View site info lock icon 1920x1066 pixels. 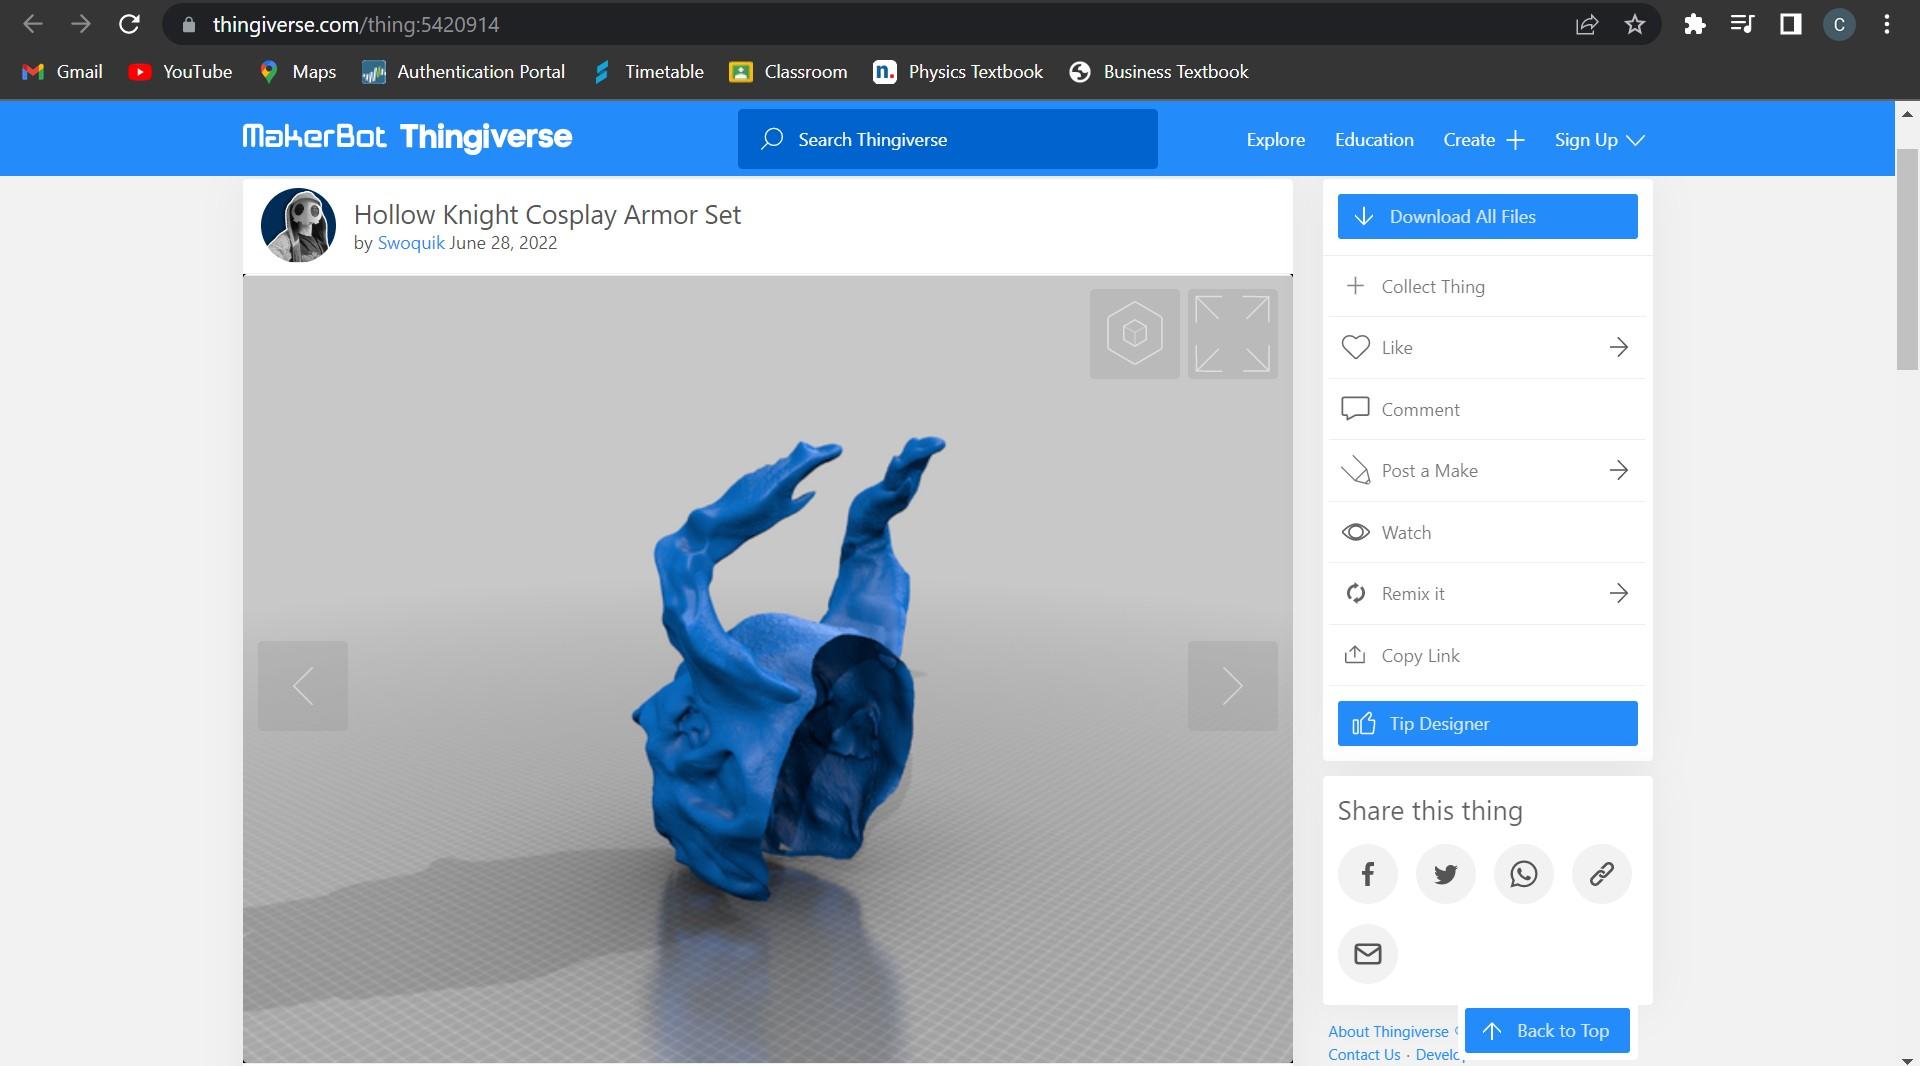click(x=188, y=24)
